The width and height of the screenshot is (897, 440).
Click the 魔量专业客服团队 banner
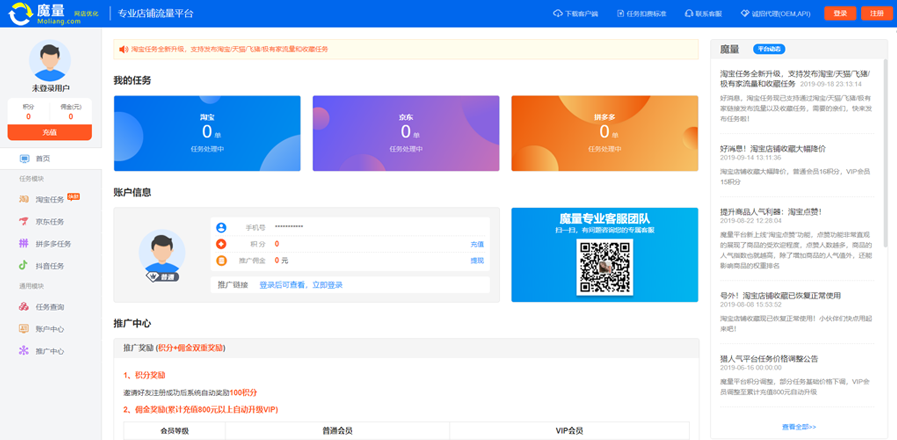coord(605,255)
